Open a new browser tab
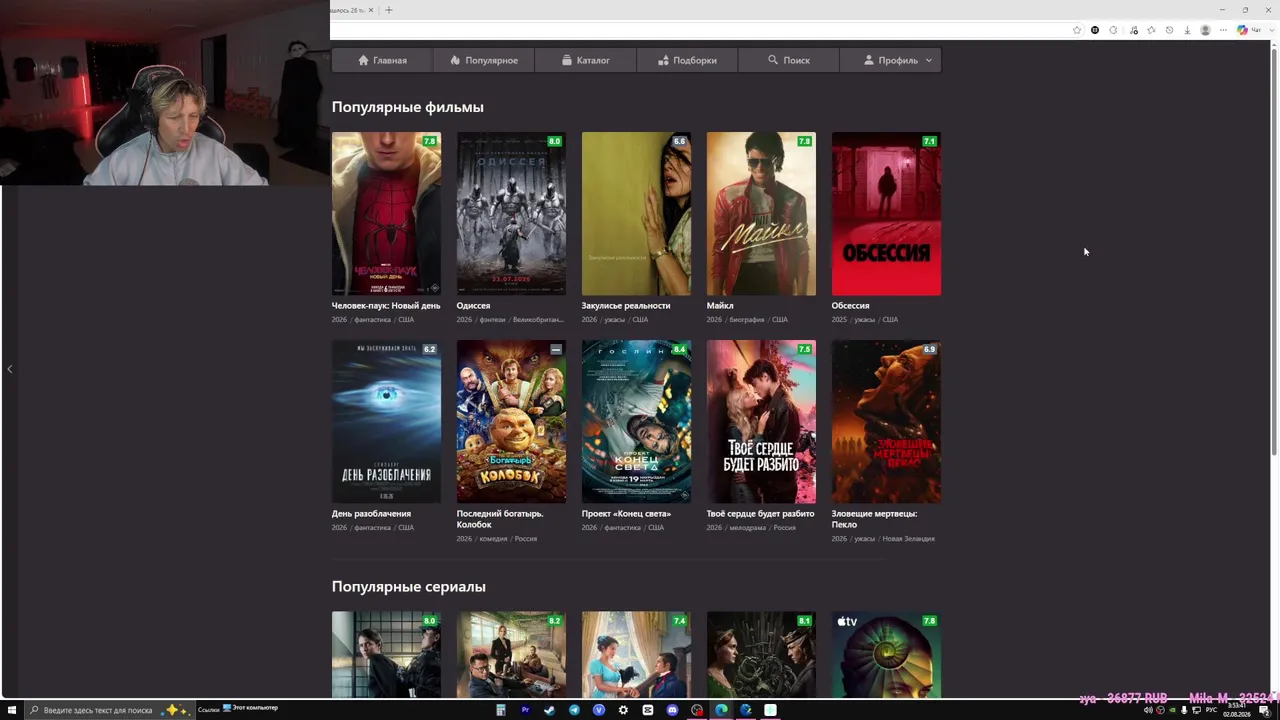The height and width of the screenshot is (720, 1280). (389, 10)
